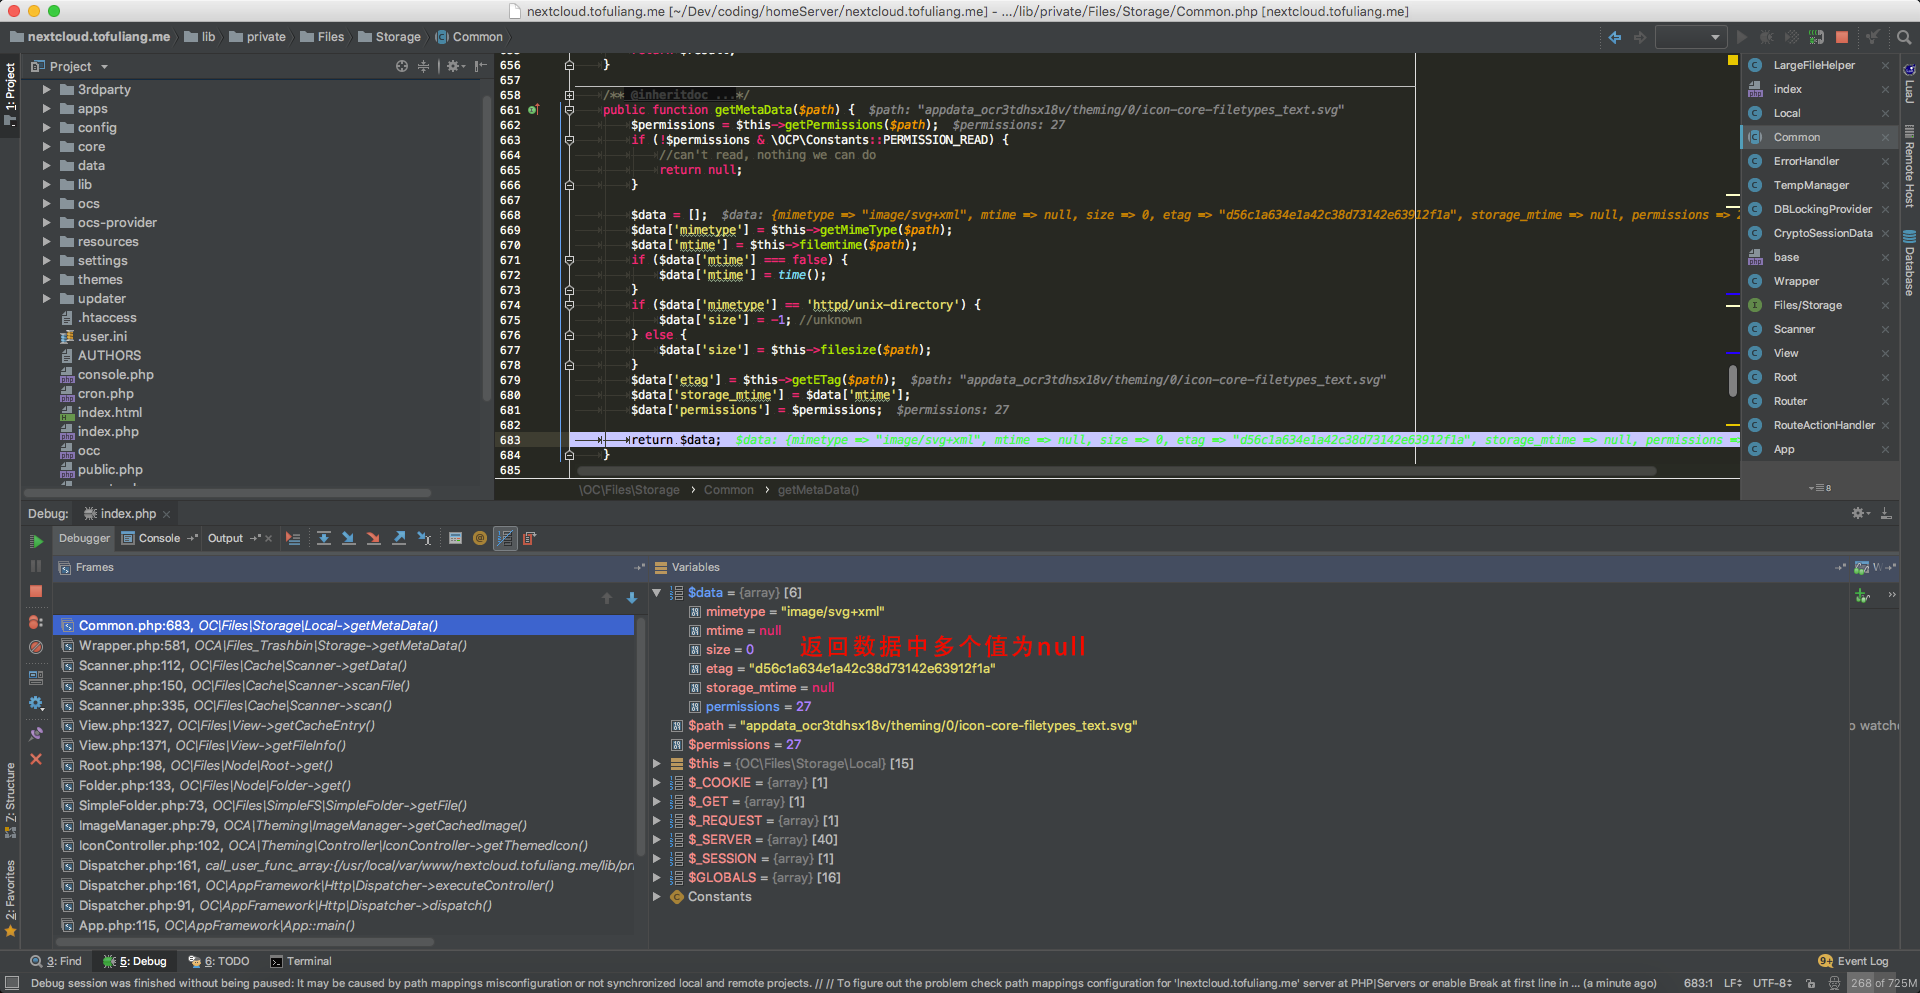The height and width of the screenshot is (993, 1920).
Task: Click the Step Out debugger icon
Action: (399, 539)
